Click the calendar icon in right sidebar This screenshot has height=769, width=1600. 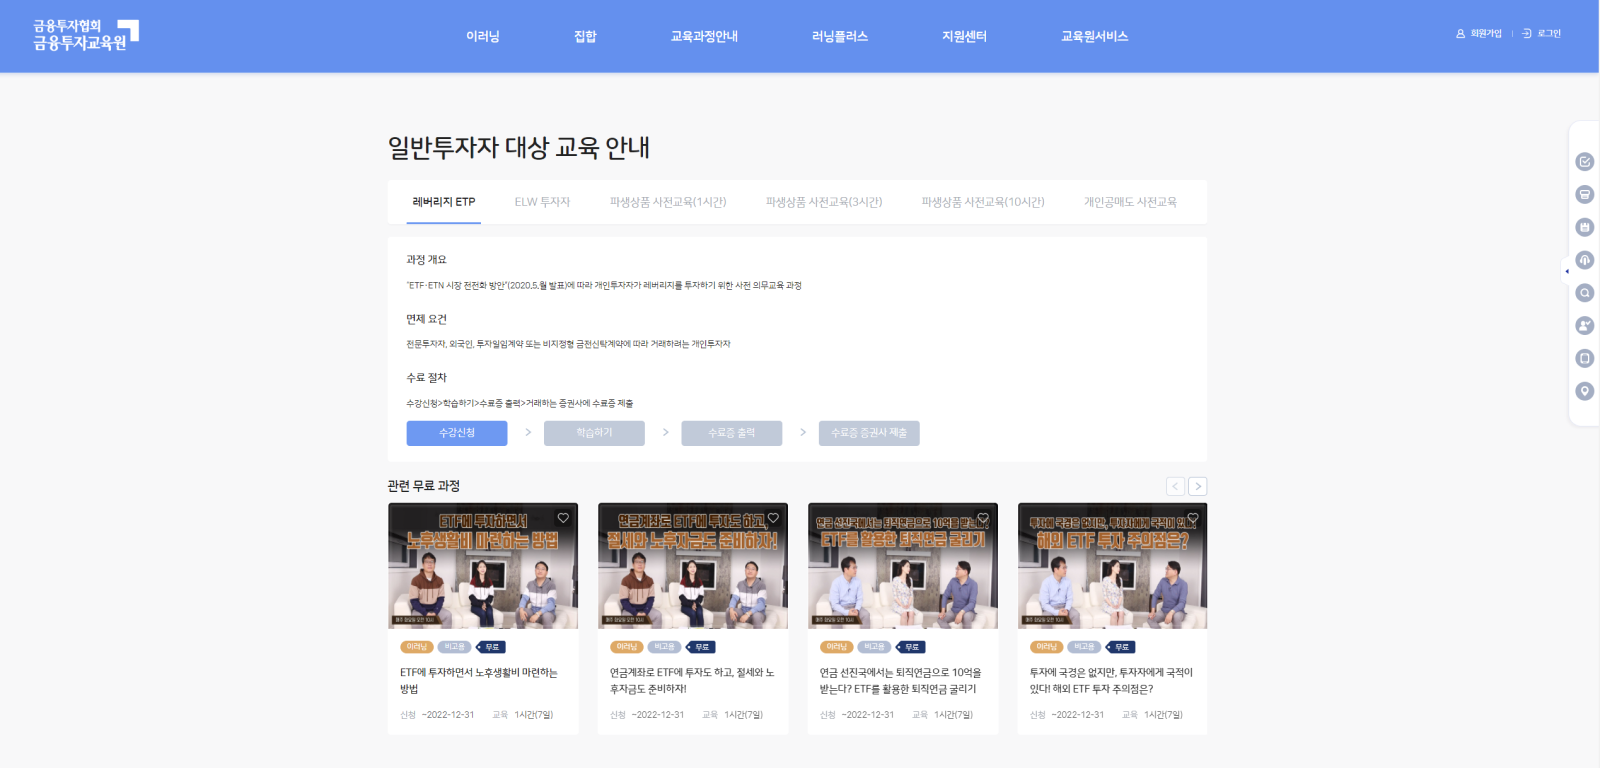[1584, 227]
